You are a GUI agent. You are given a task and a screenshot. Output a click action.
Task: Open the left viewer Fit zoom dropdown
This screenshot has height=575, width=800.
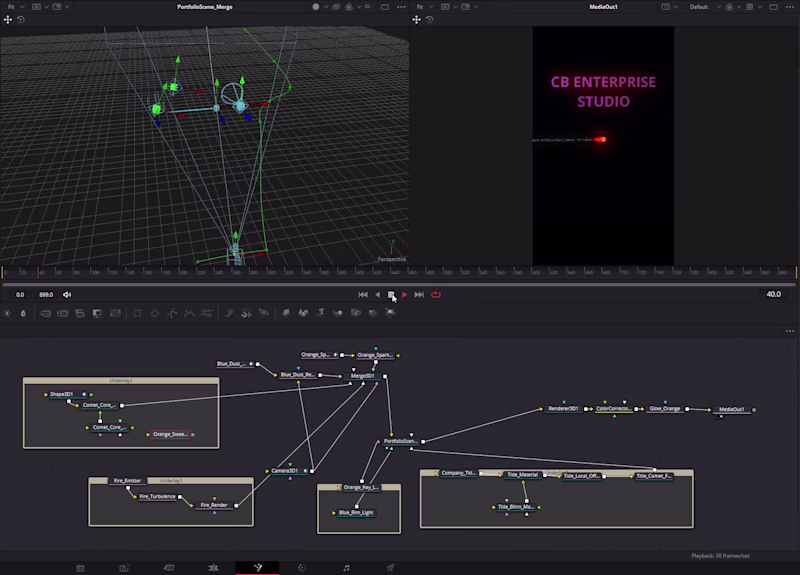click(16, 7)
